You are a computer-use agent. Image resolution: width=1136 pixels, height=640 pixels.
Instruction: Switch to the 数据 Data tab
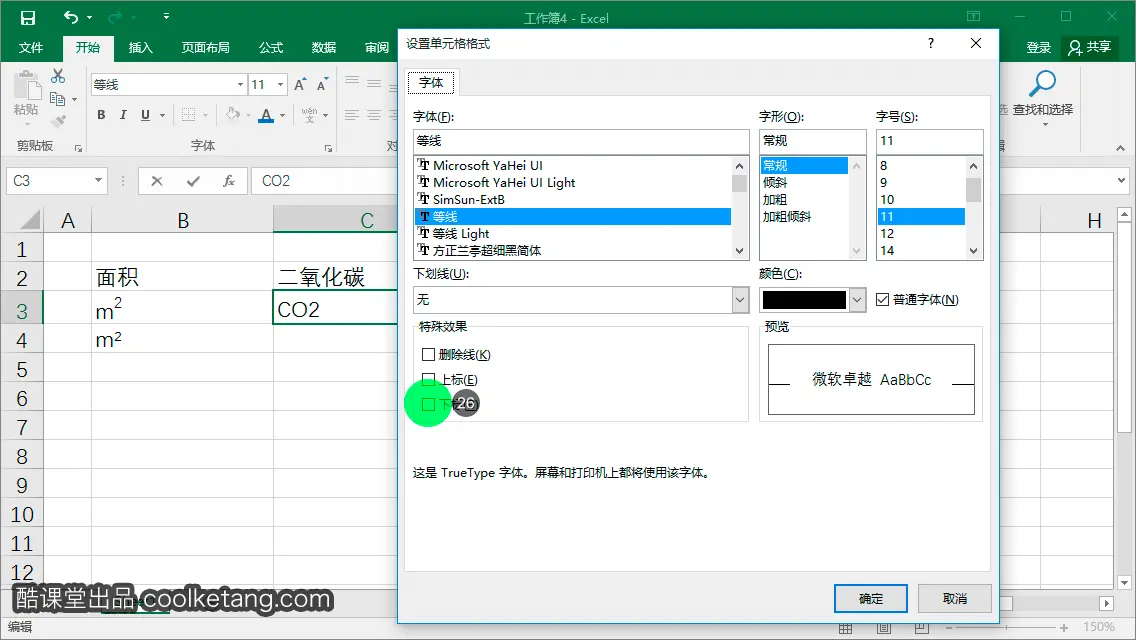coord(324,48)
